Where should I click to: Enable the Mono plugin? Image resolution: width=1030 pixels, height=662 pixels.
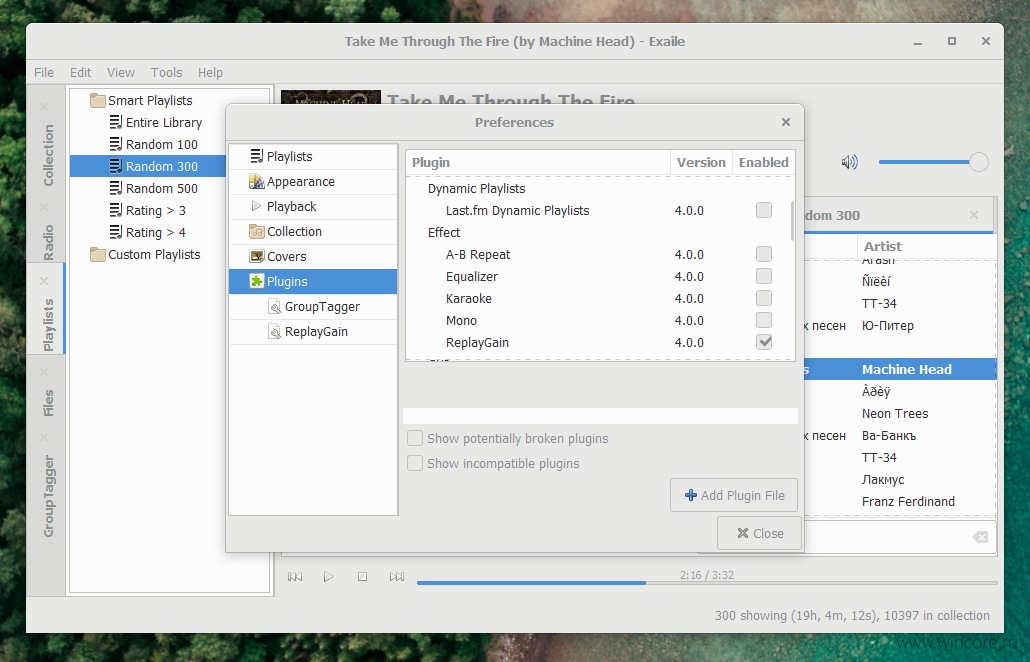pyautogui.click(x=763, y=320)
